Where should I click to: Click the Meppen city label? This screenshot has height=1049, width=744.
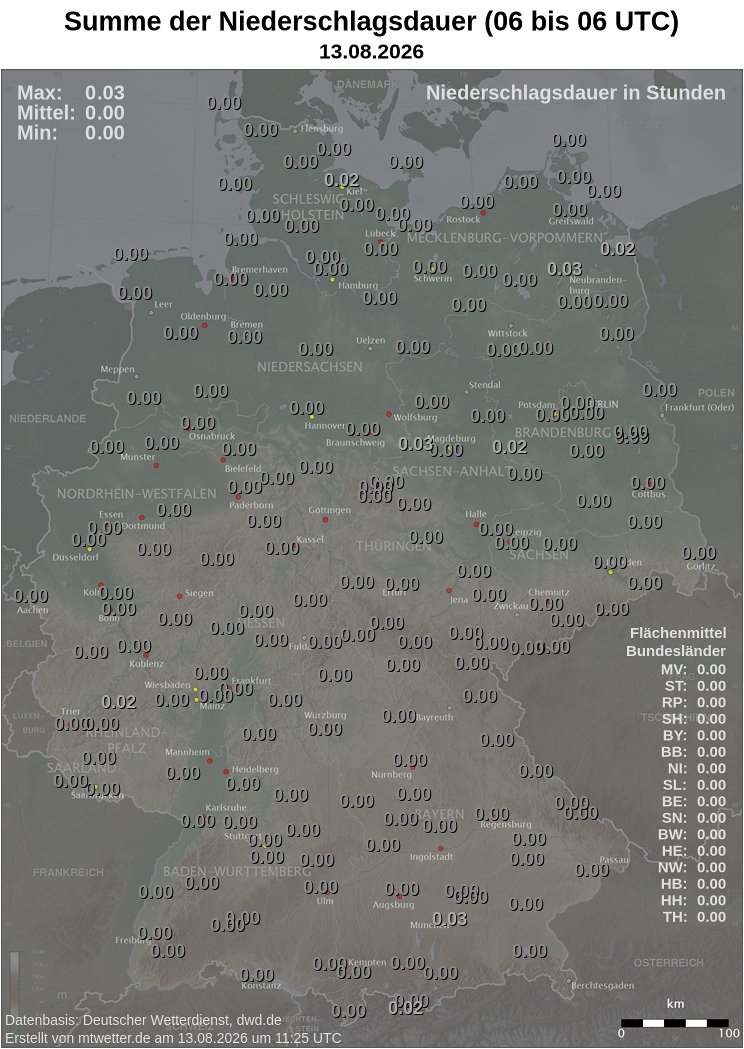(117, 369)
